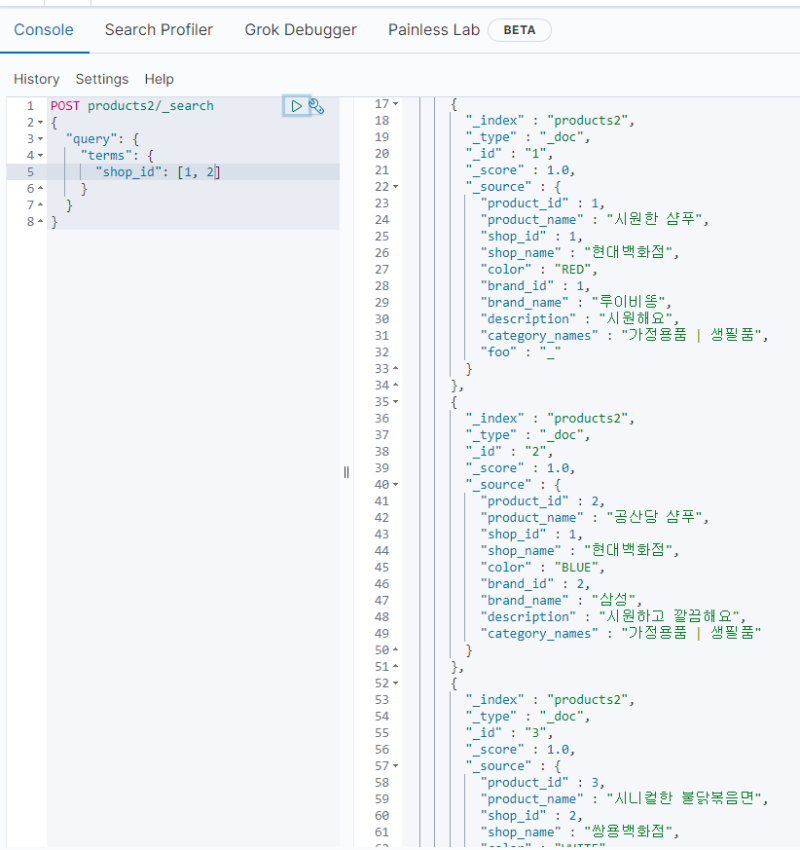
Task: Go to the Grok Debugger tab
Action: click(x=300, y=30)
